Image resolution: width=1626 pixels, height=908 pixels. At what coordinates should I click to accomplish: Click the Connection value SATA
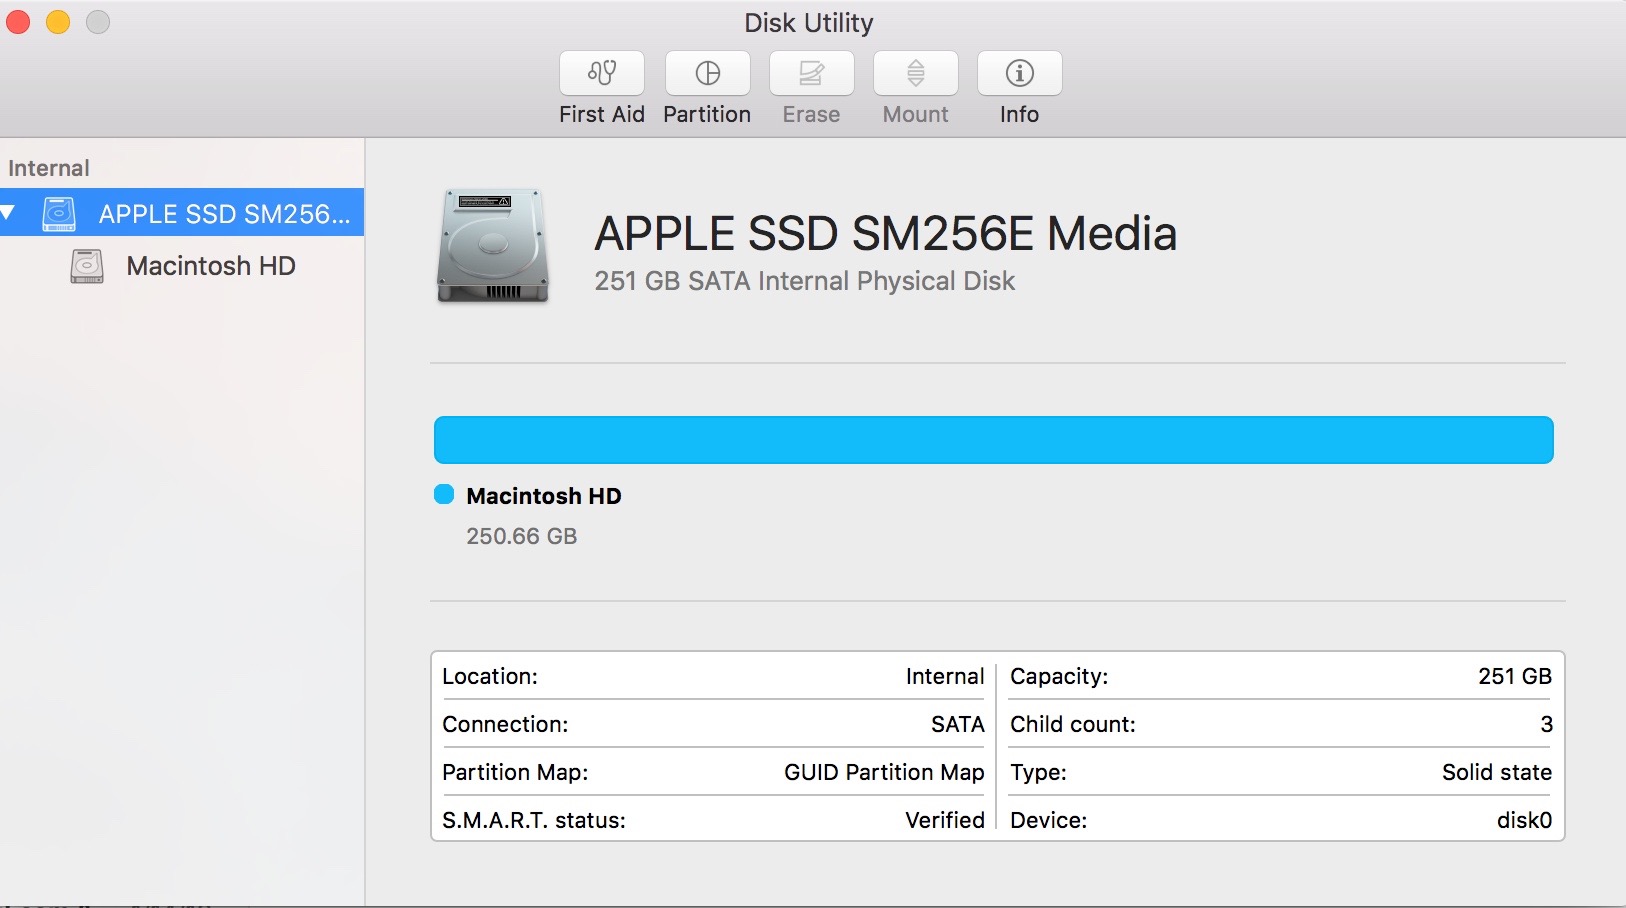tap(958, 725)
